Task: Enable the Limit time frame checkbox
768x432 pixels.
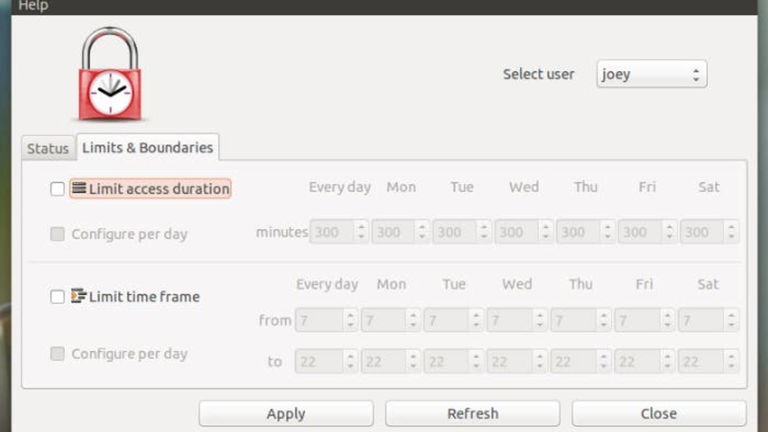Action: (57, 297)
